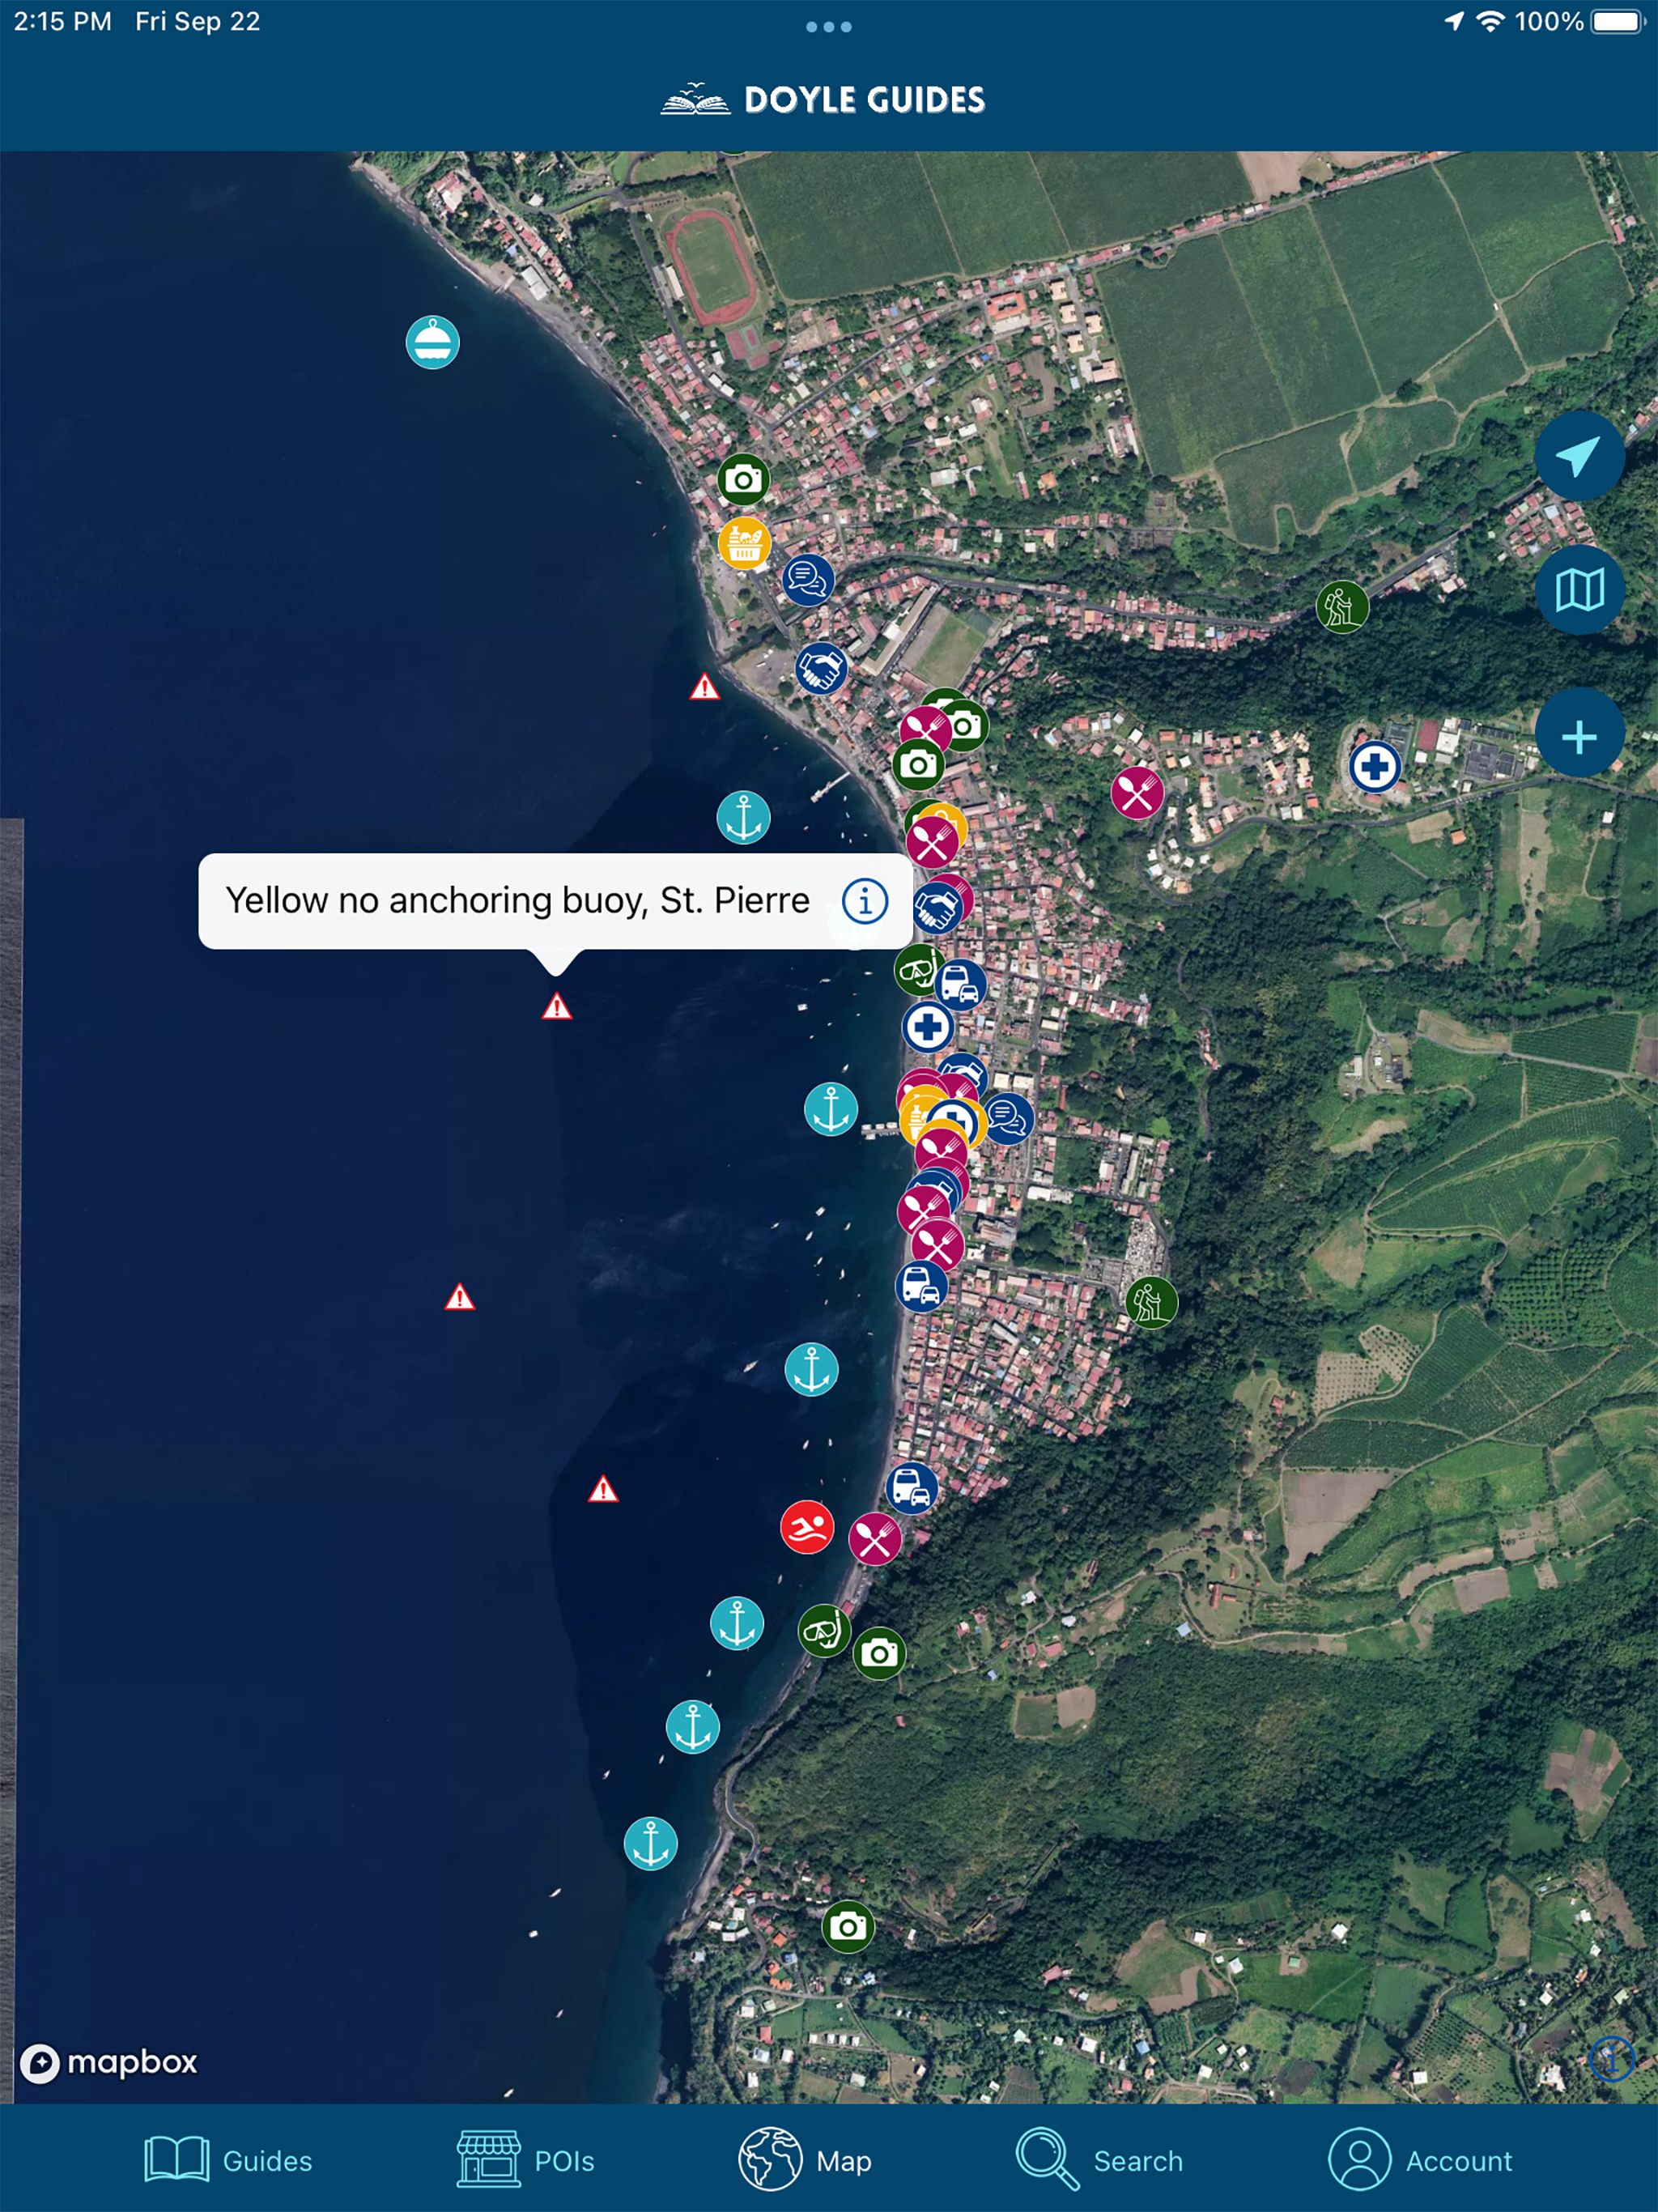Tap the inland restaurant marker
The image size is (1658, 2212).
pyautogui.click(x=1138, y=793)
